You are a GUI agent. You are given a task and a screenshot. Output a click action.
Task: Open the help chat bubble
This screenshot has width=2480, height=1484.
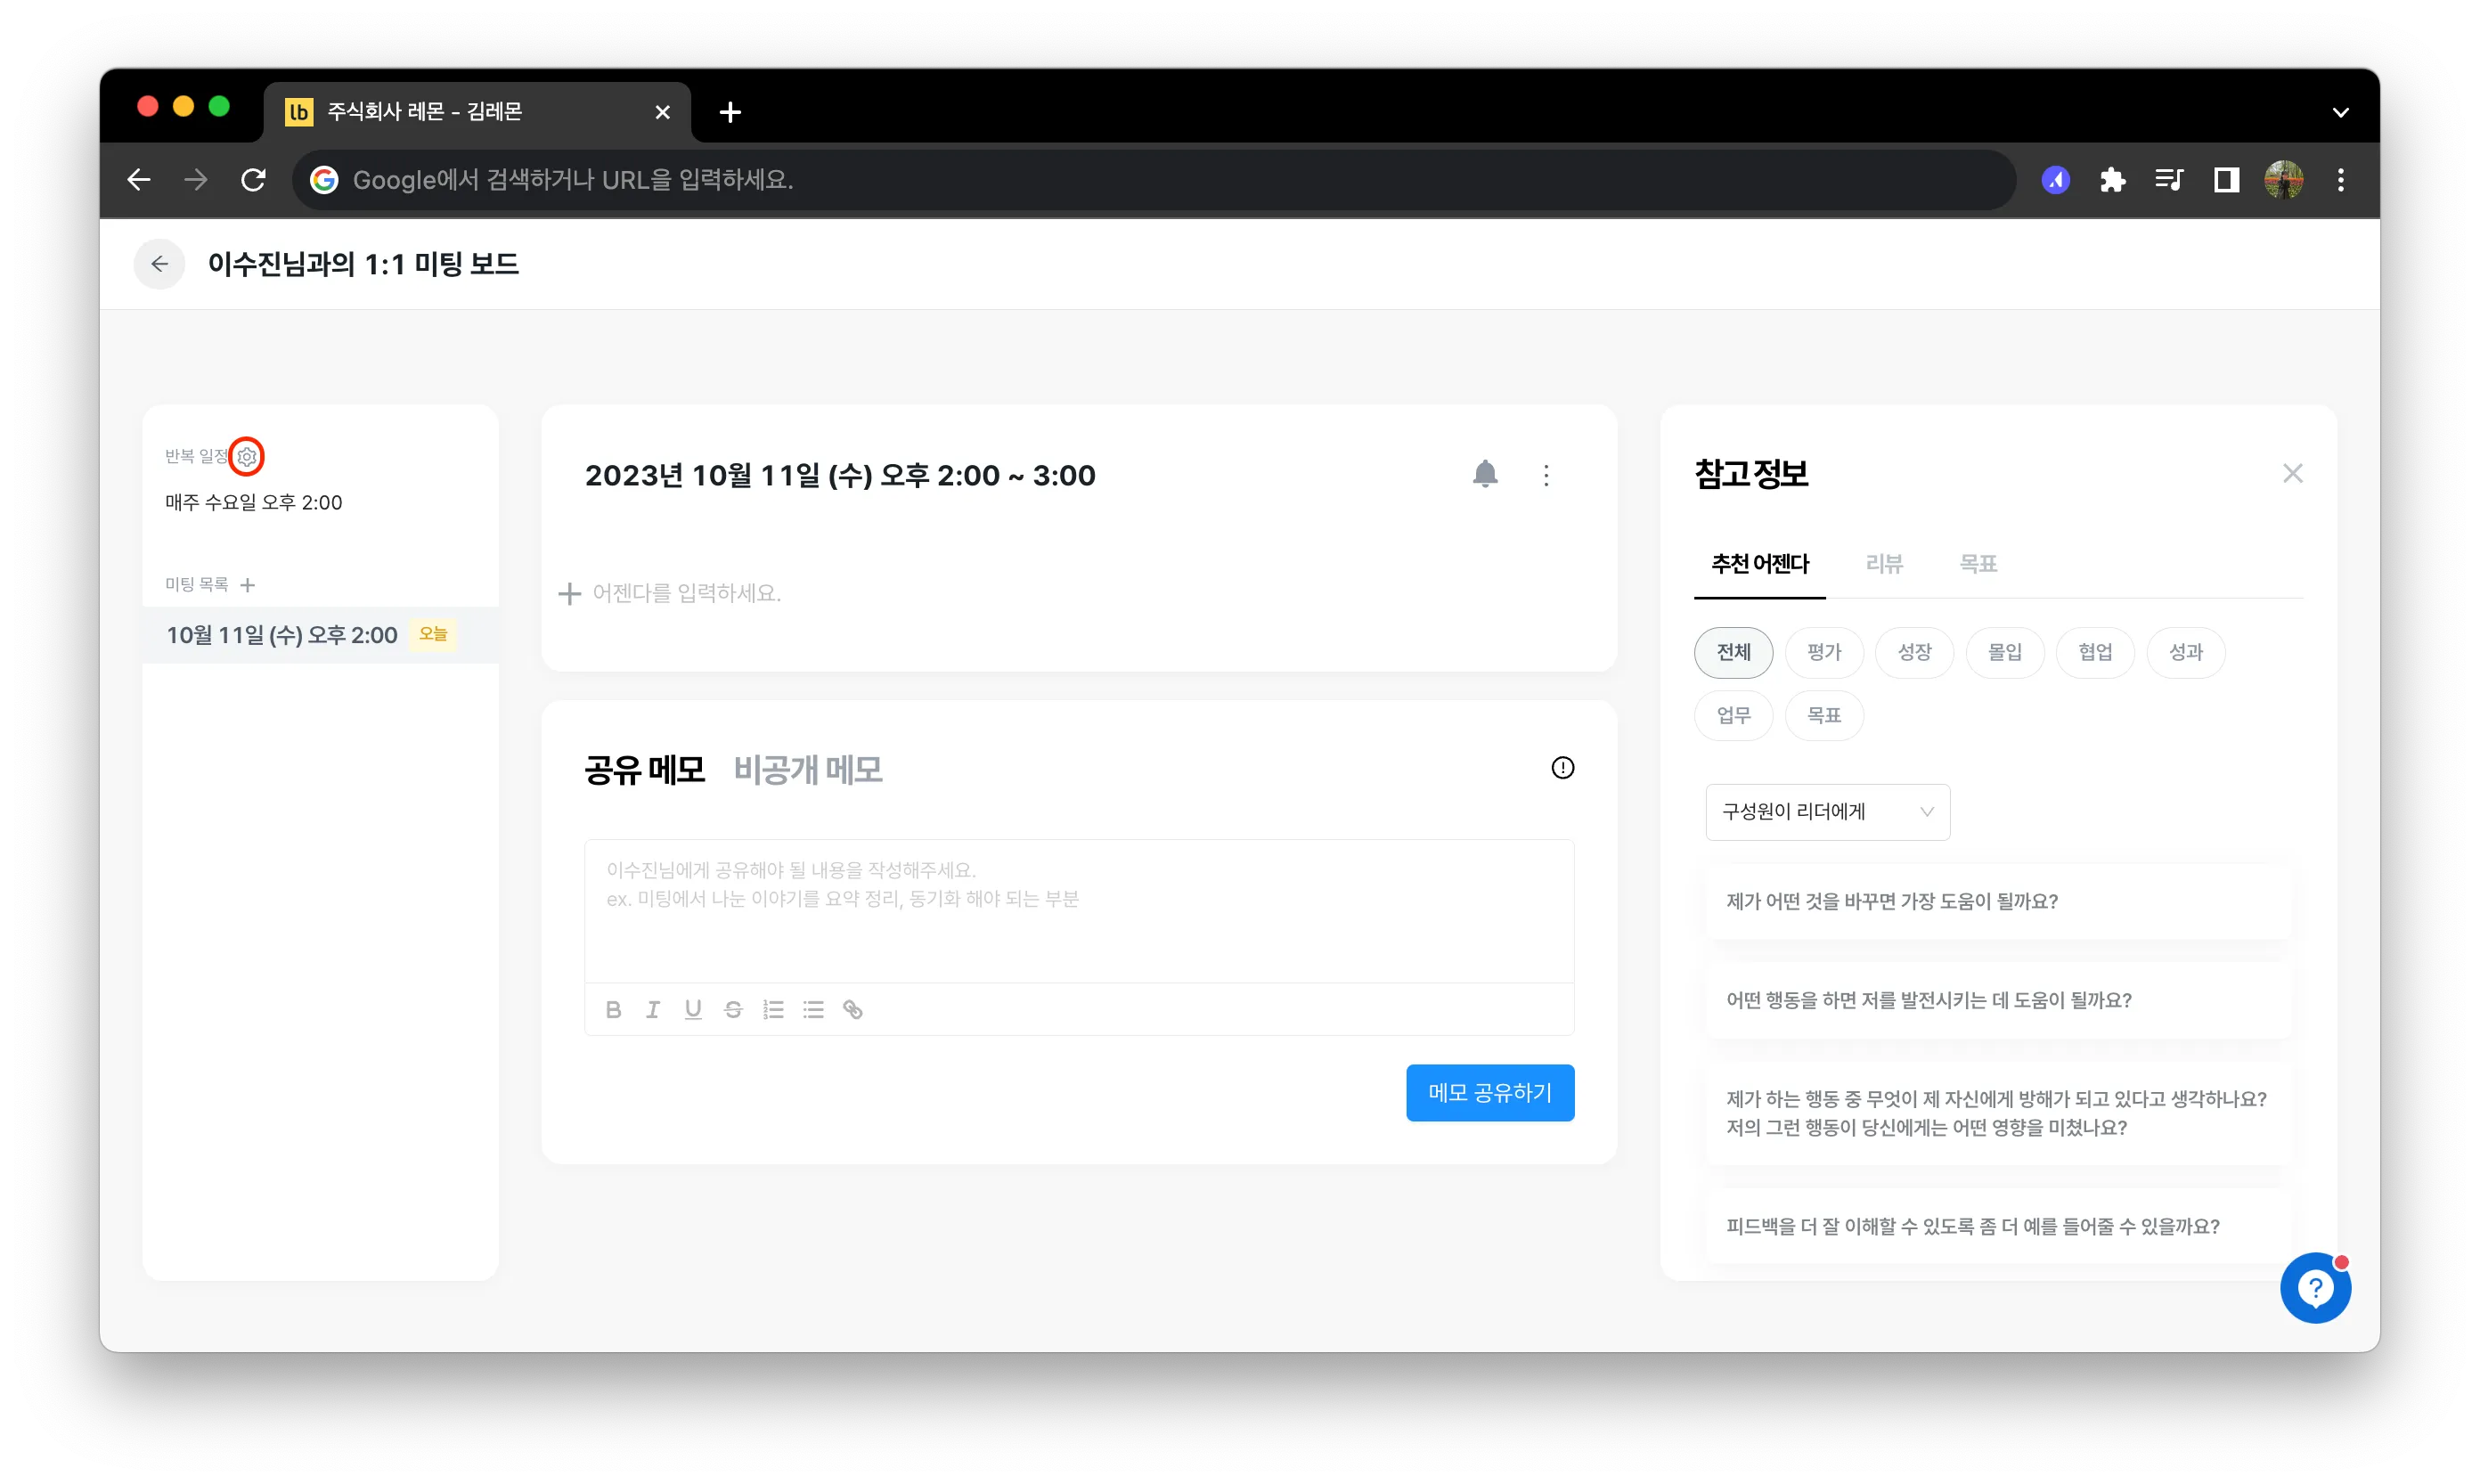pos(2315,1288)
